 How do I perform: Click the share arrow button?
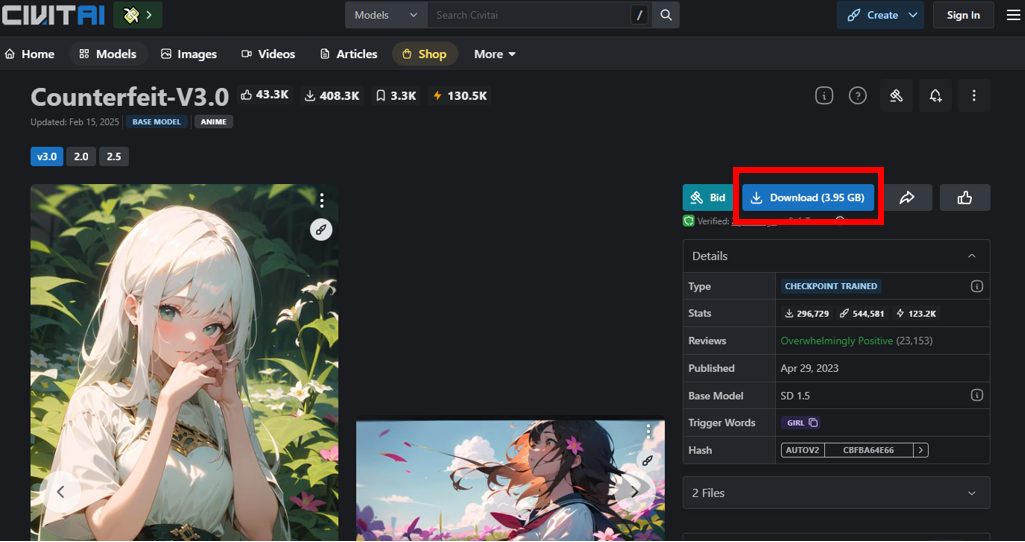(907, 197)
